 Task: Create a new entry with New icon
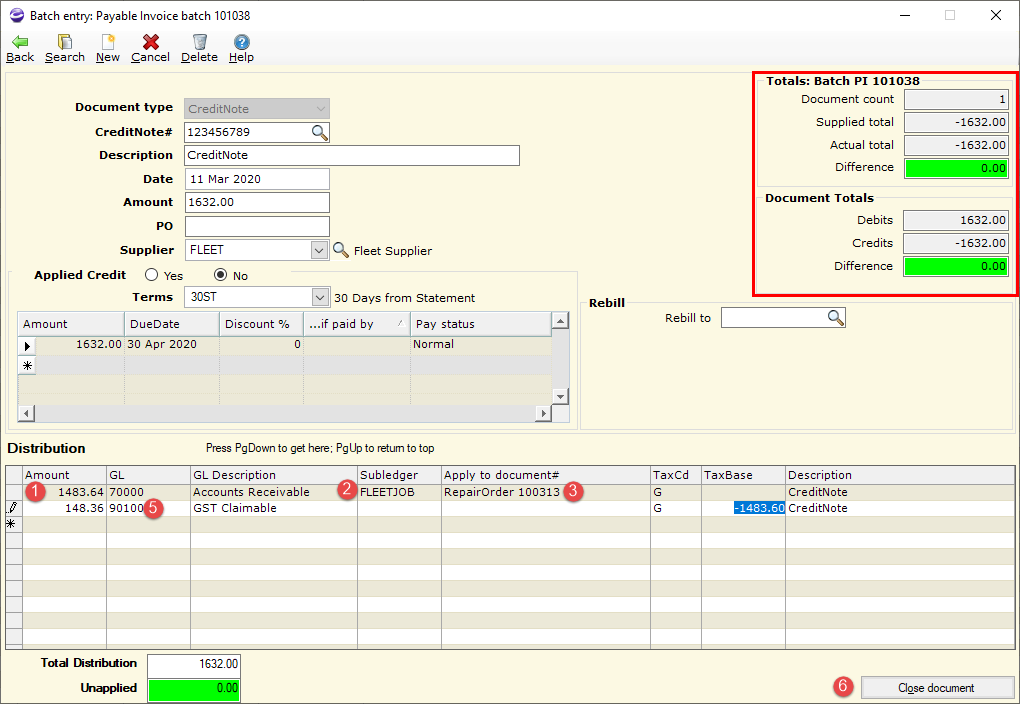click(x=107, y=42)
